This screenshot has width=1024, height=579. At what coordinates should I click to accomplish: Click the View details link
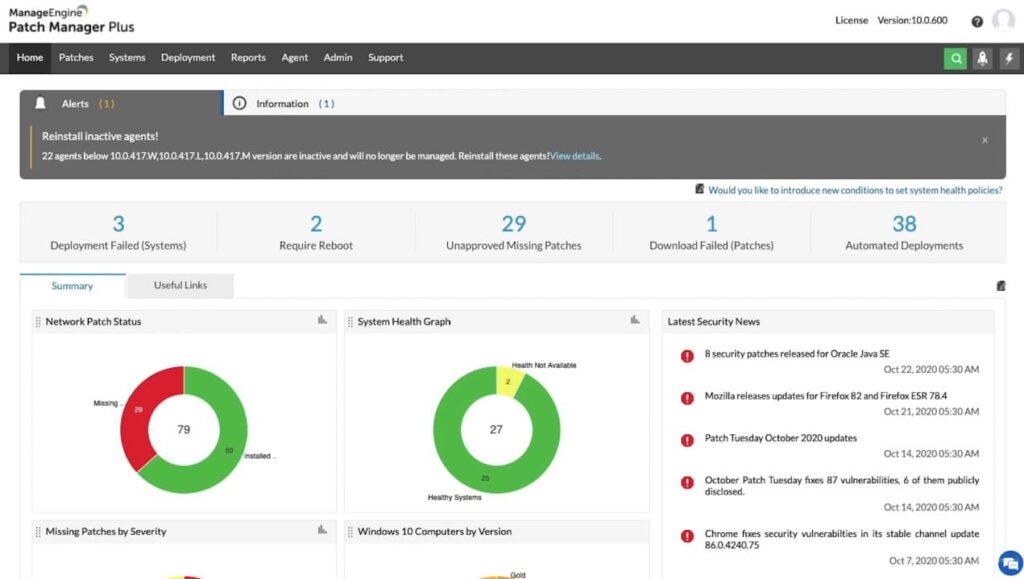point(575,157)
